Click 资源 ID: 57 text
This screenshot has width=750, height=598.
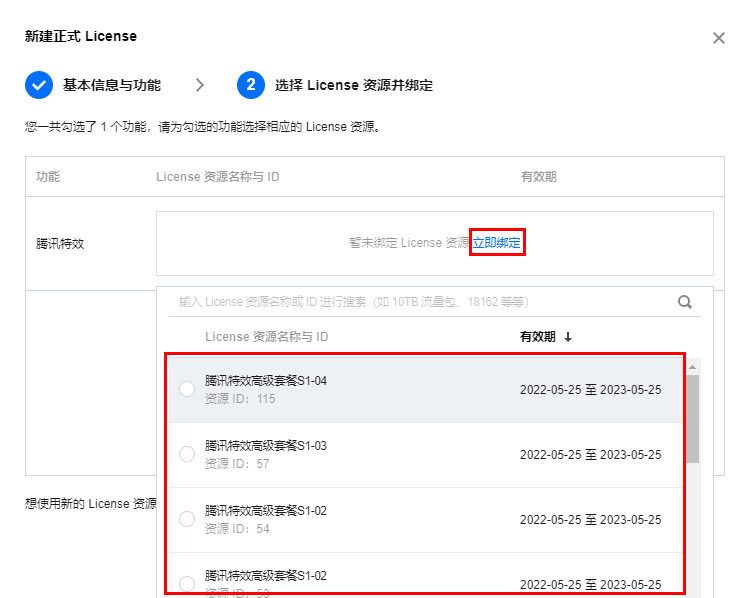(x=237, y=464)
